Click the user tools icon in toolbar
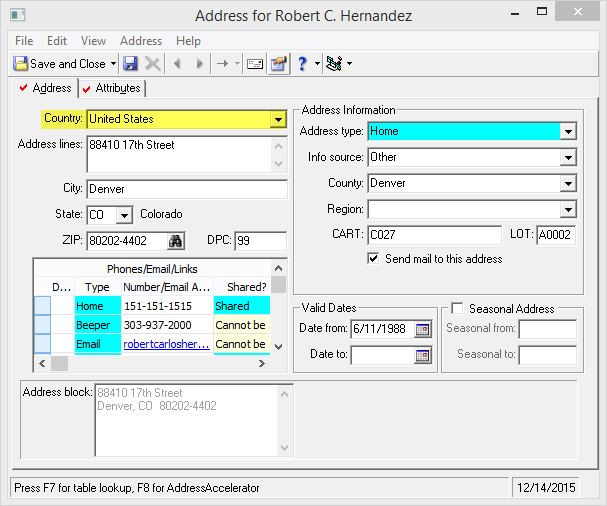 334,63
